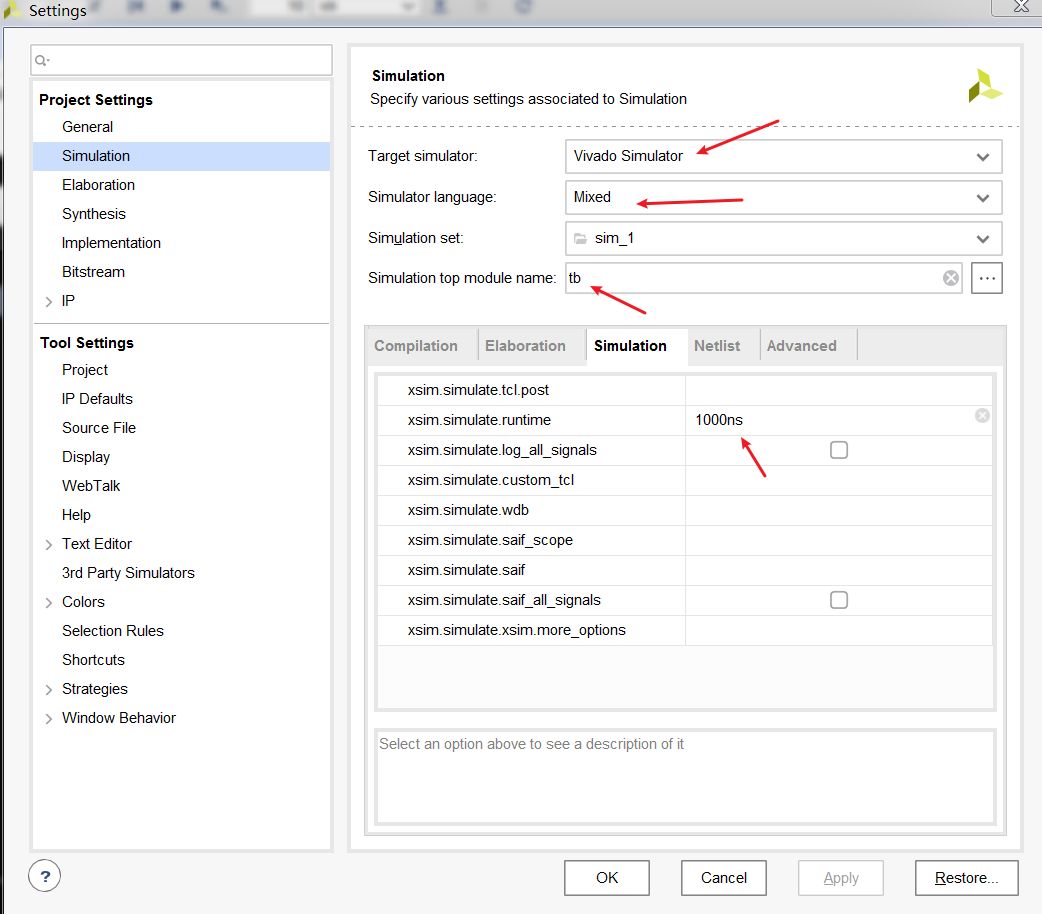
Task: Click the Text Editor label in tree
Action: pyautogui.click(x=97, y=544)
